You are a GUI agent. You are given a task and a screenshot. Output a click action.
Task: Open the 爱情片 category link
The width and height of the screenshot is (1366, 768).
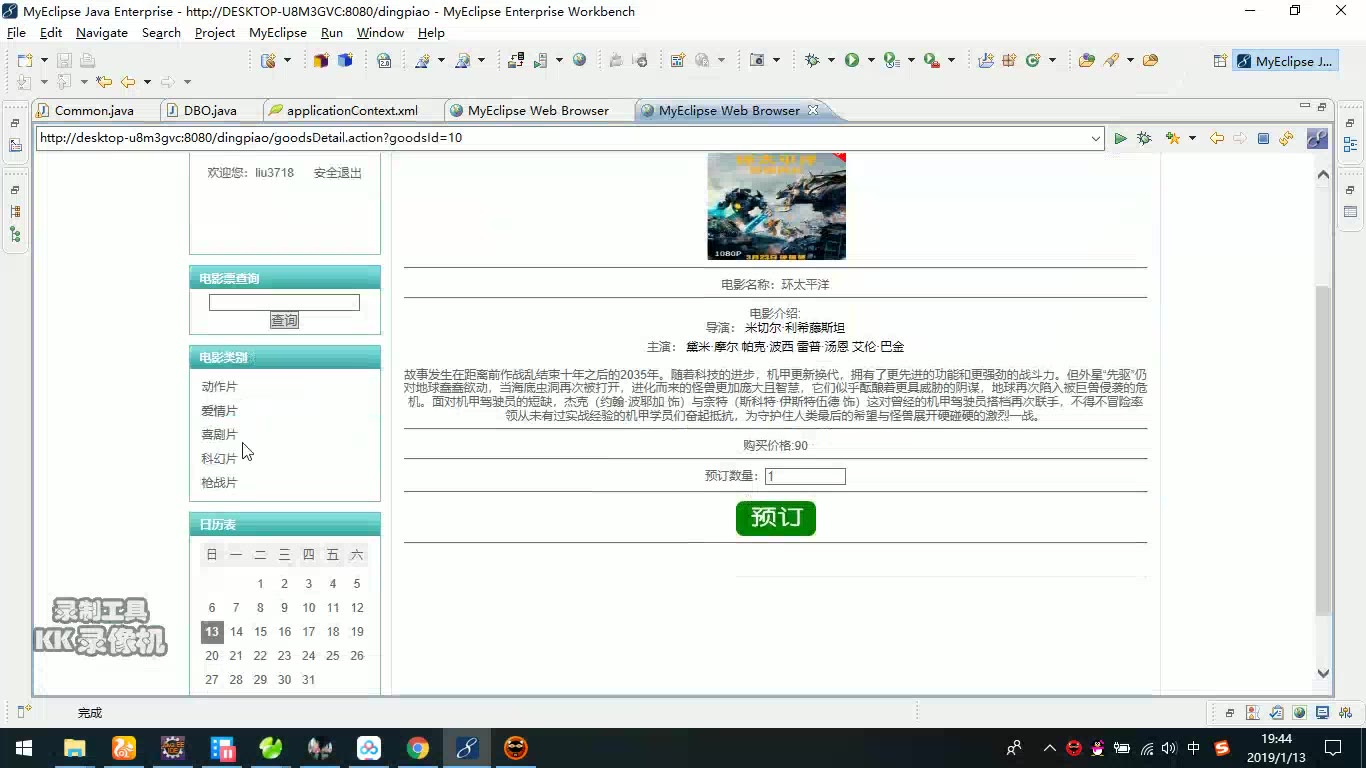219,411
